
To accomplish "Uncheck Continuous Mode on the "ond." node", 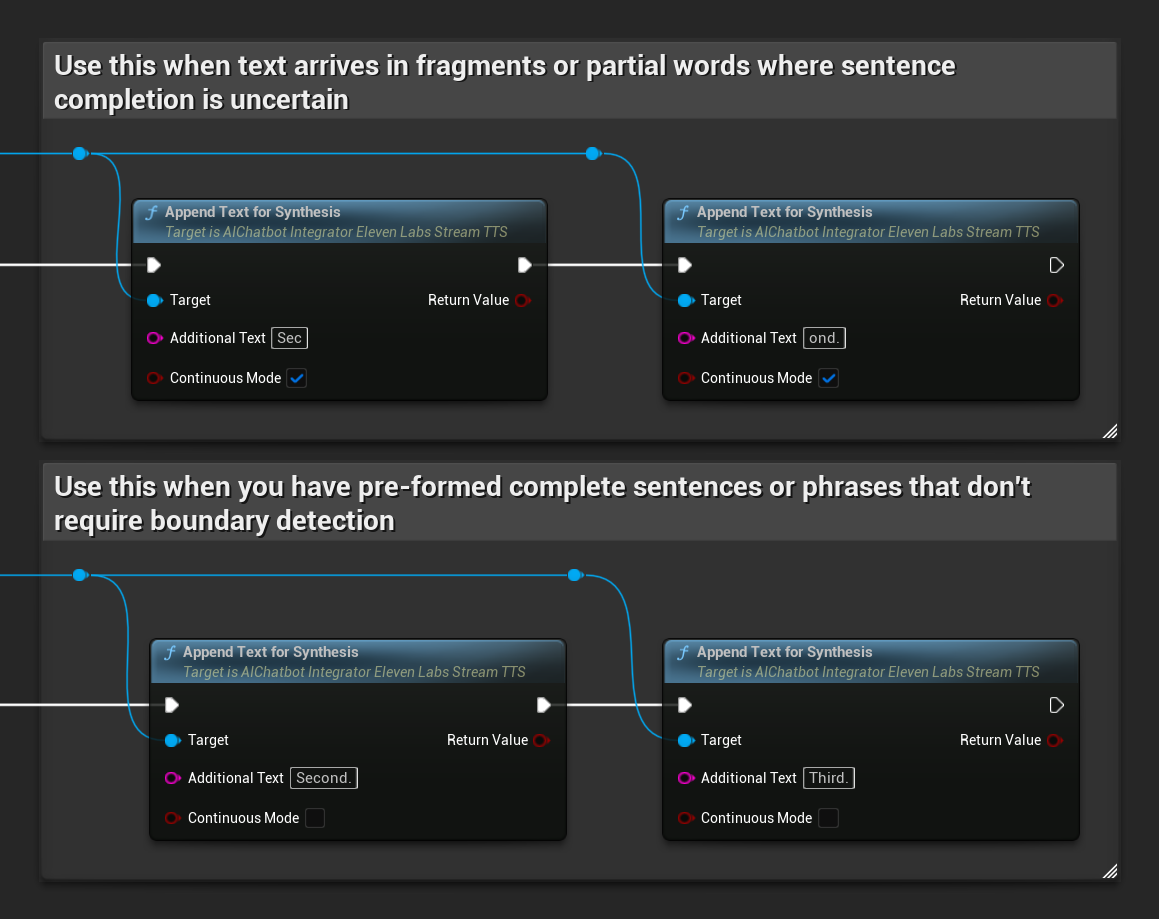I will (828, 378).
